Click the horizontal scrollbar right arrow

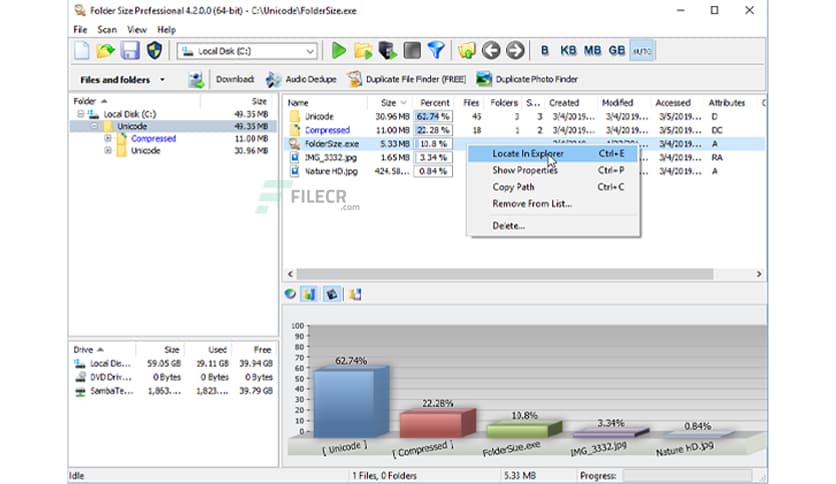tap(759, 274)
